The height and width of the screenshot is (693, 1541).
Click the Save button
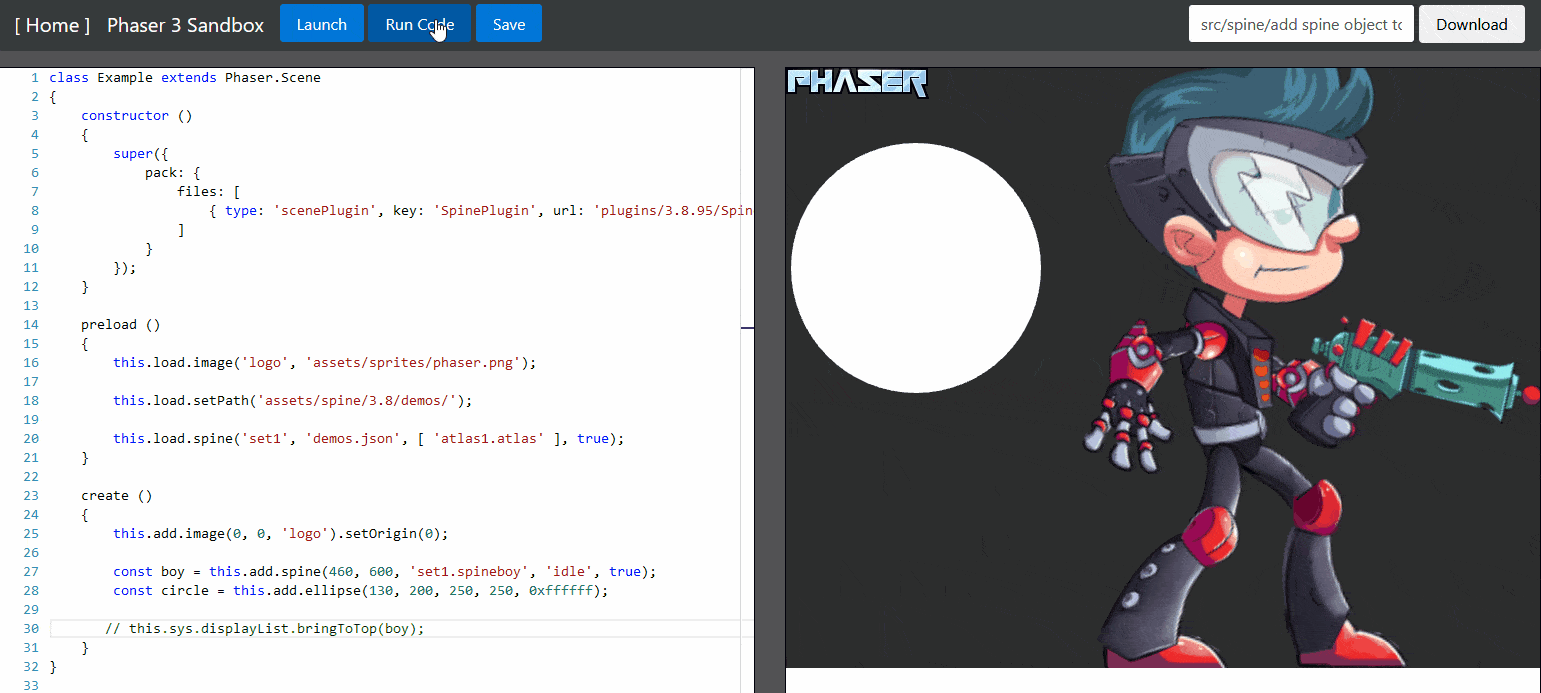(x=508, y=24)
